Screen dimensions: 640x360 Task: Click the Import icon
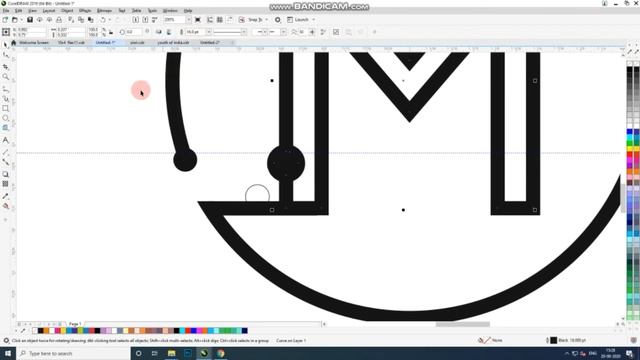click(x=136, y=20)
